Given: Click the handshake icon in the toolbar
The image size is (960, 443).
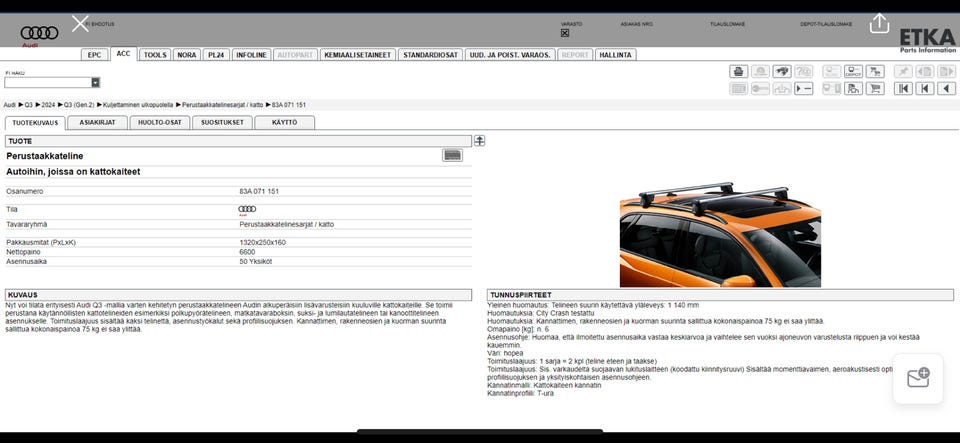Looking at the screenshot, I should (x=782, y=72).
